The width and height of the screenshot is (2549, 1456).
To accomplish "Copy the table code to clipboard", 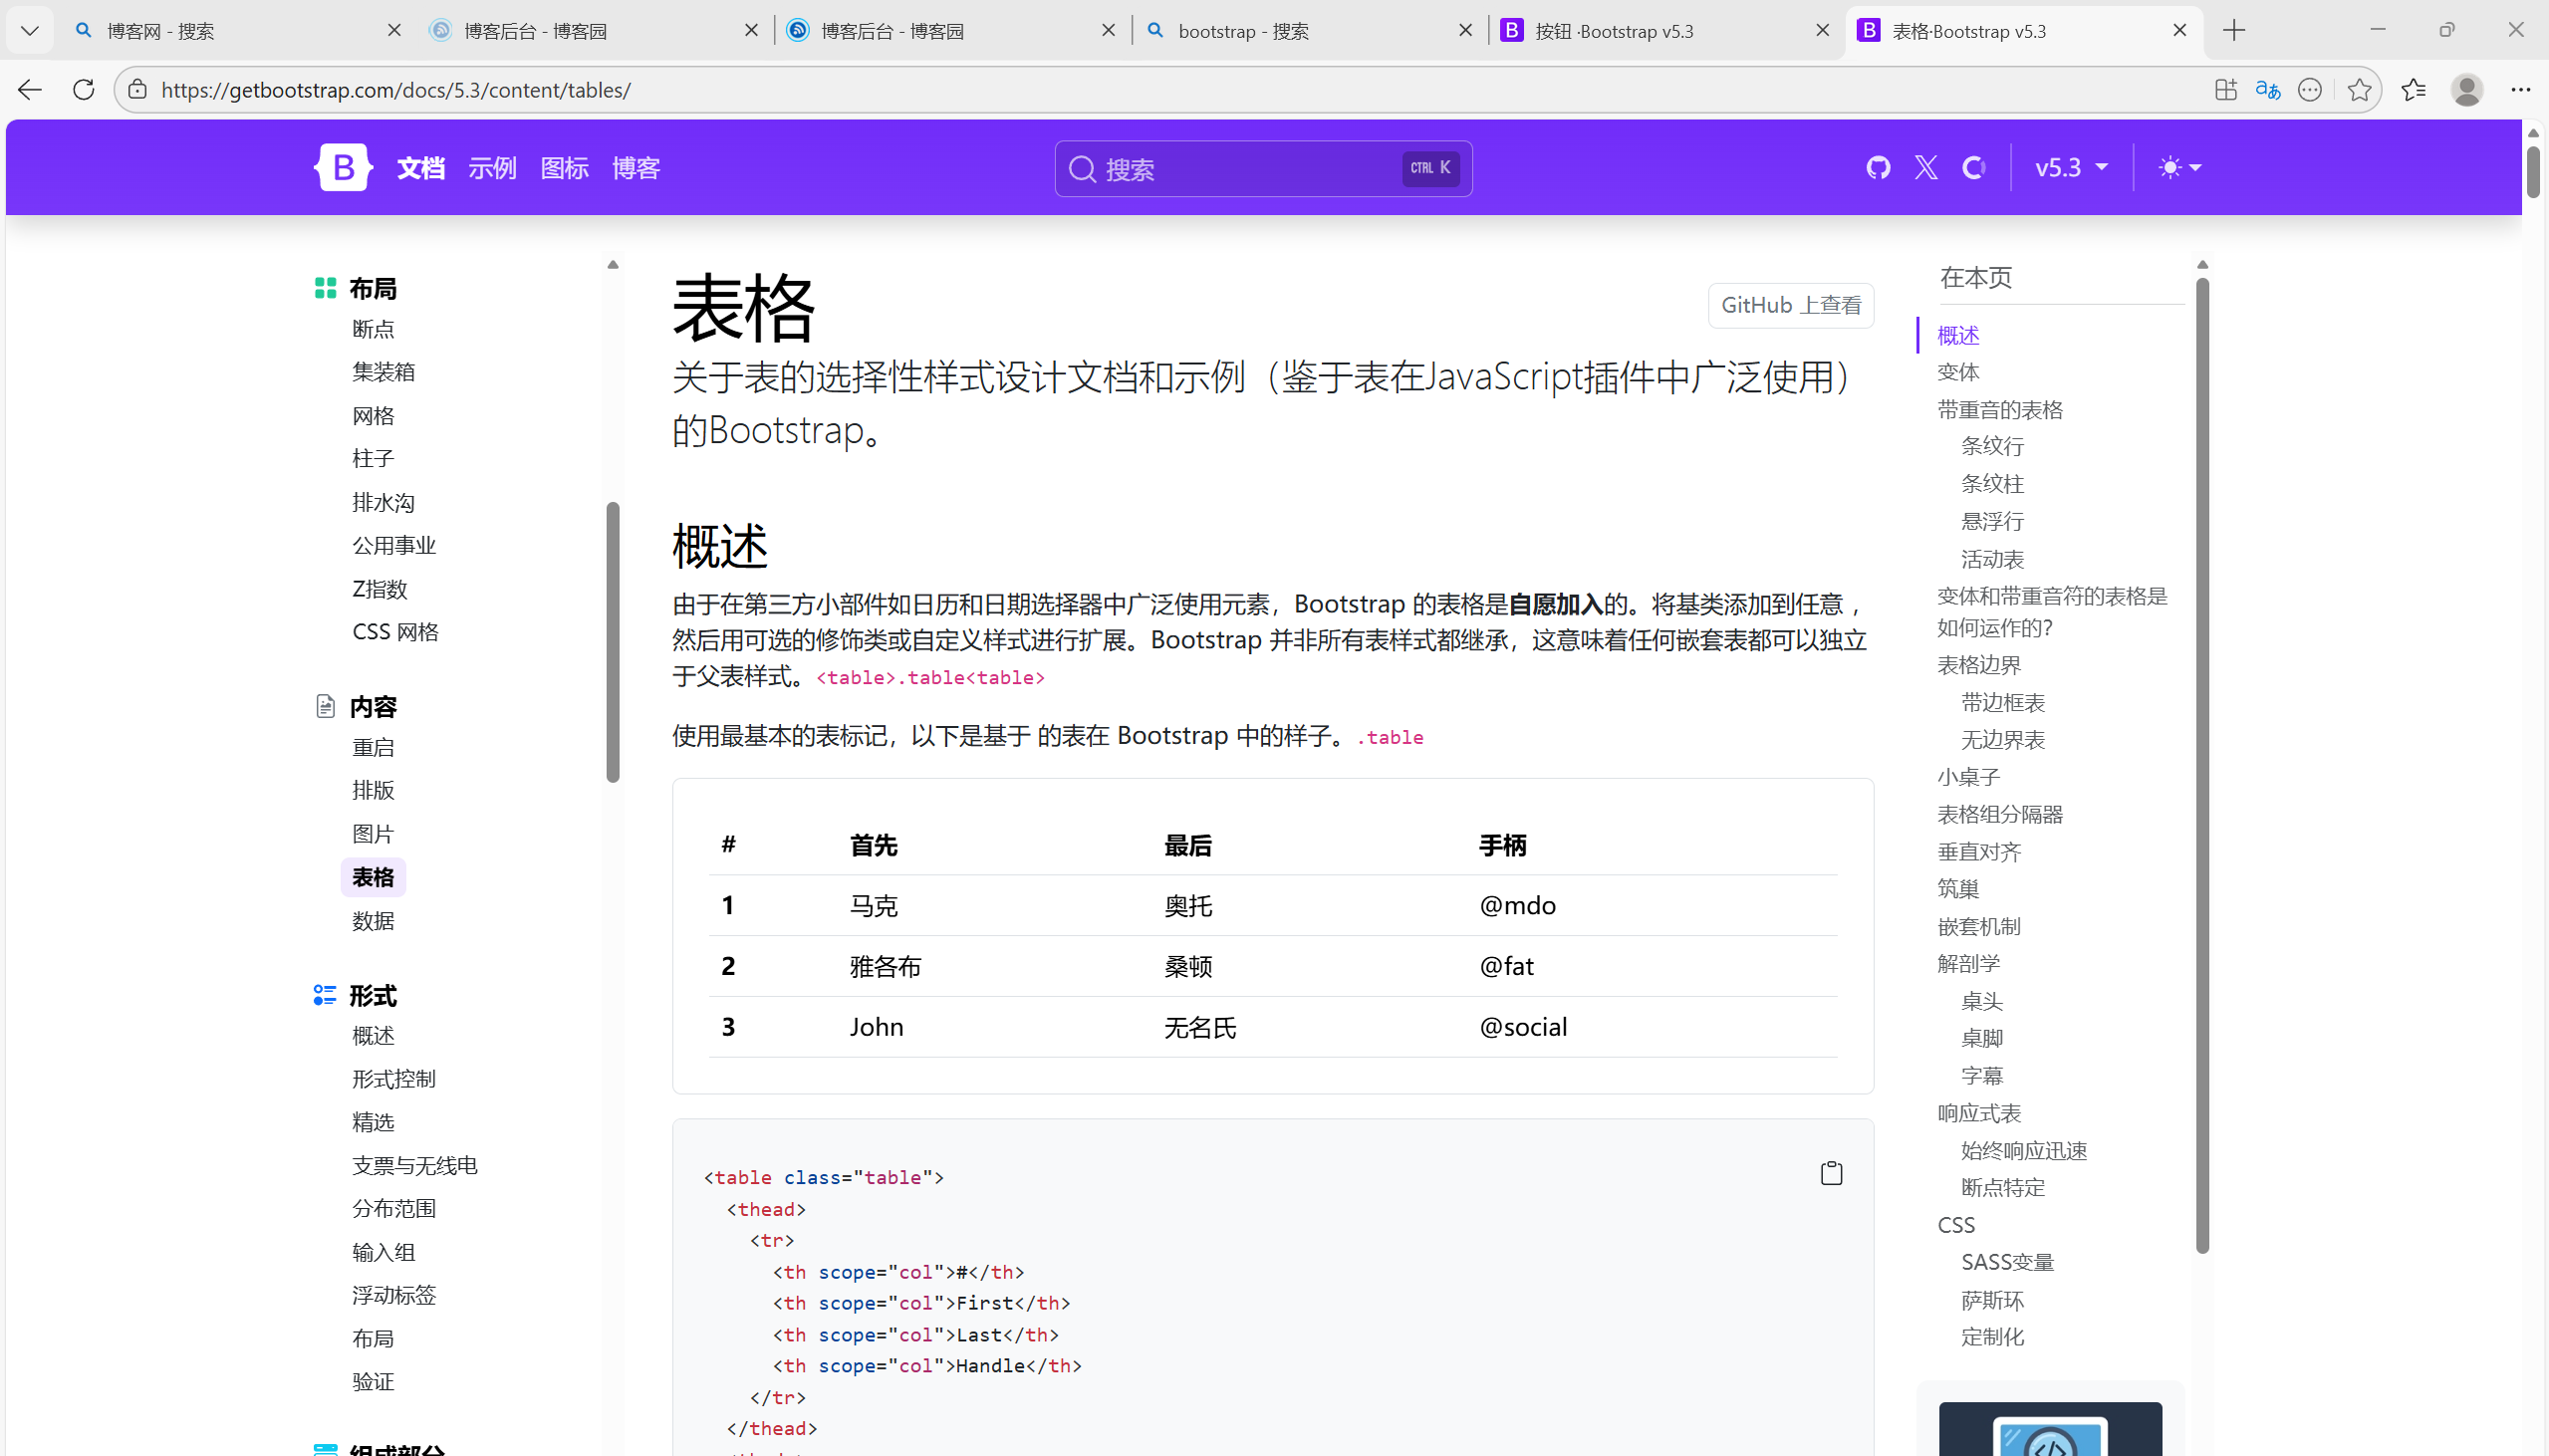I will 1830,1173.
